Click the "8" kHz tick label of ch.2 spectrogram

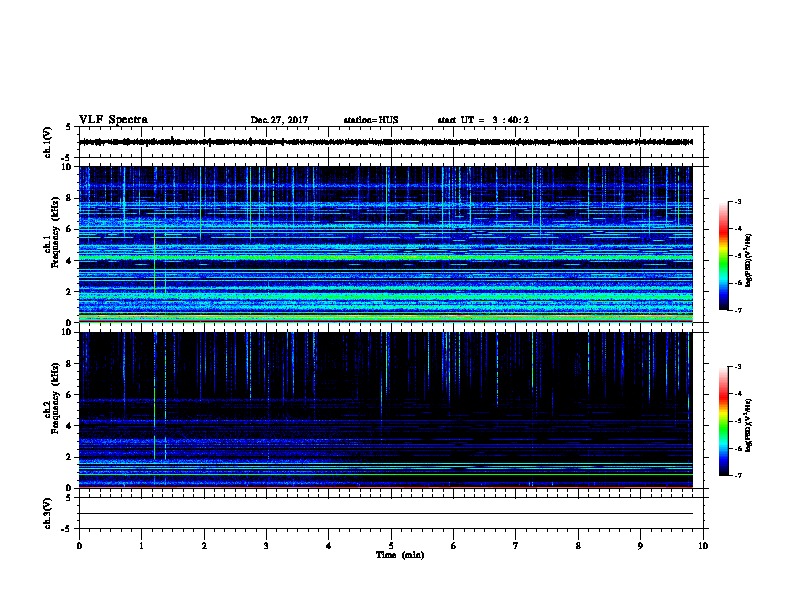[68, 364]
